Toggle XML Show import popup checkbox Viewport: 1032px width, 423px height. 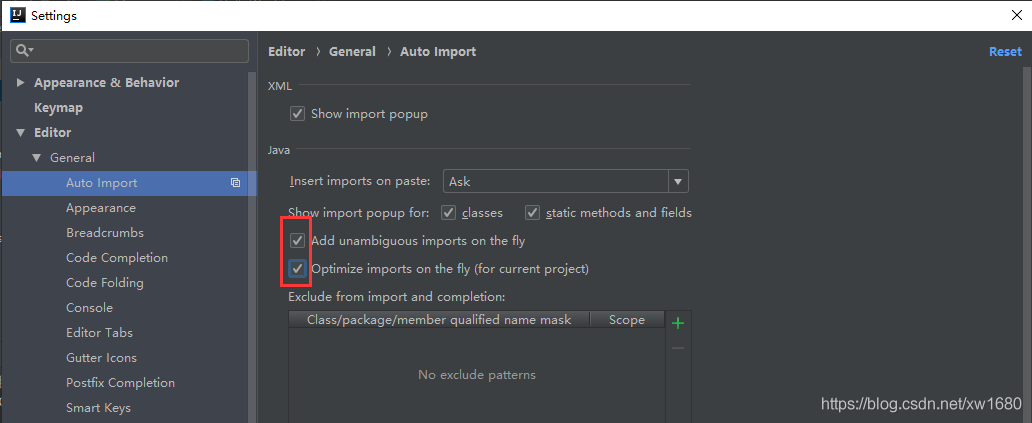click(x=297, y=114)
